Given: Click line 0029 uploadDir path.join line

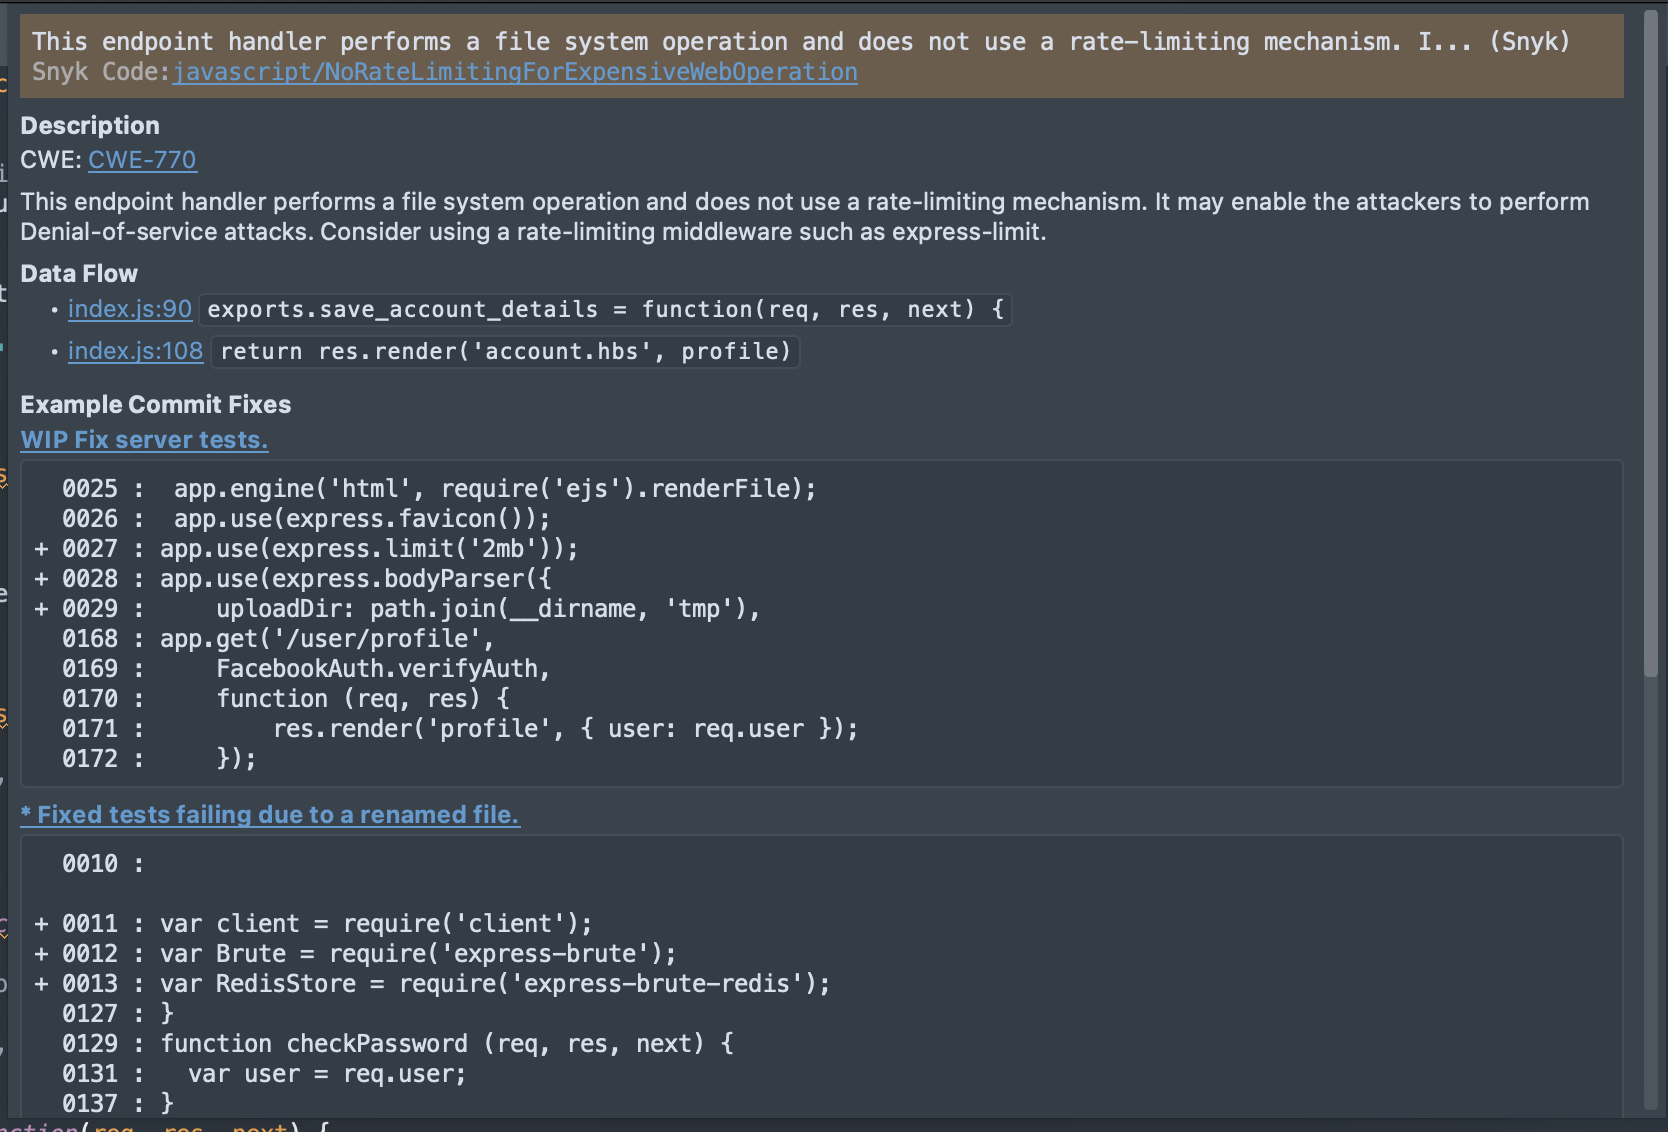Looking at the screenshot, I should (x=397, y=609).
